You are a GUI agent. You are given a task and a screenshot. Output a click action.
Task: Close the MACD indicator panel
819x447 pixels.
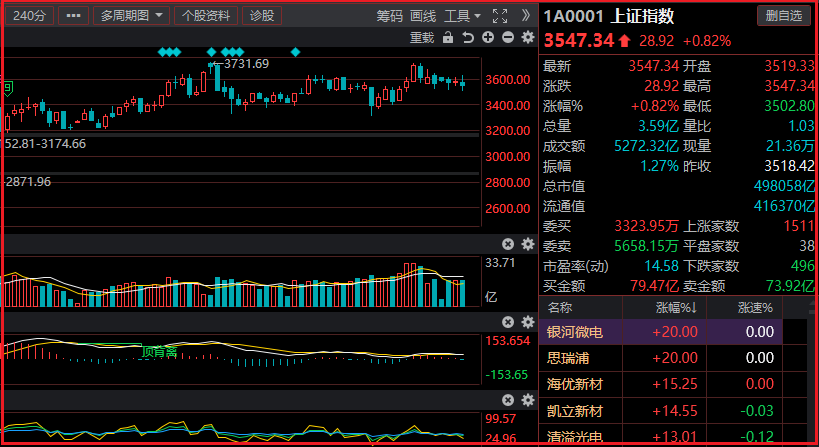click(508, 322)
